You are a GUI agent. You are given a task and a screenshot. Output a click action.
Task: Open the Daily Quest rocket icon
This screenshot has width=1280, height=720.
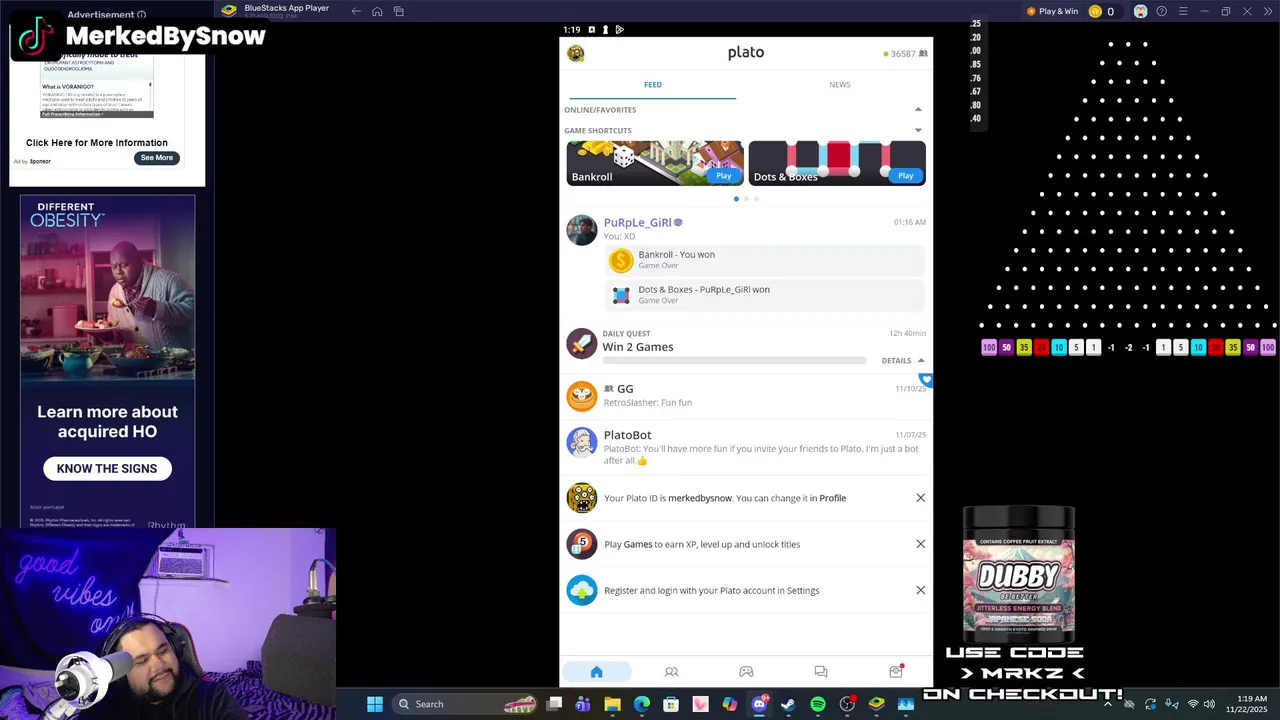581,343
